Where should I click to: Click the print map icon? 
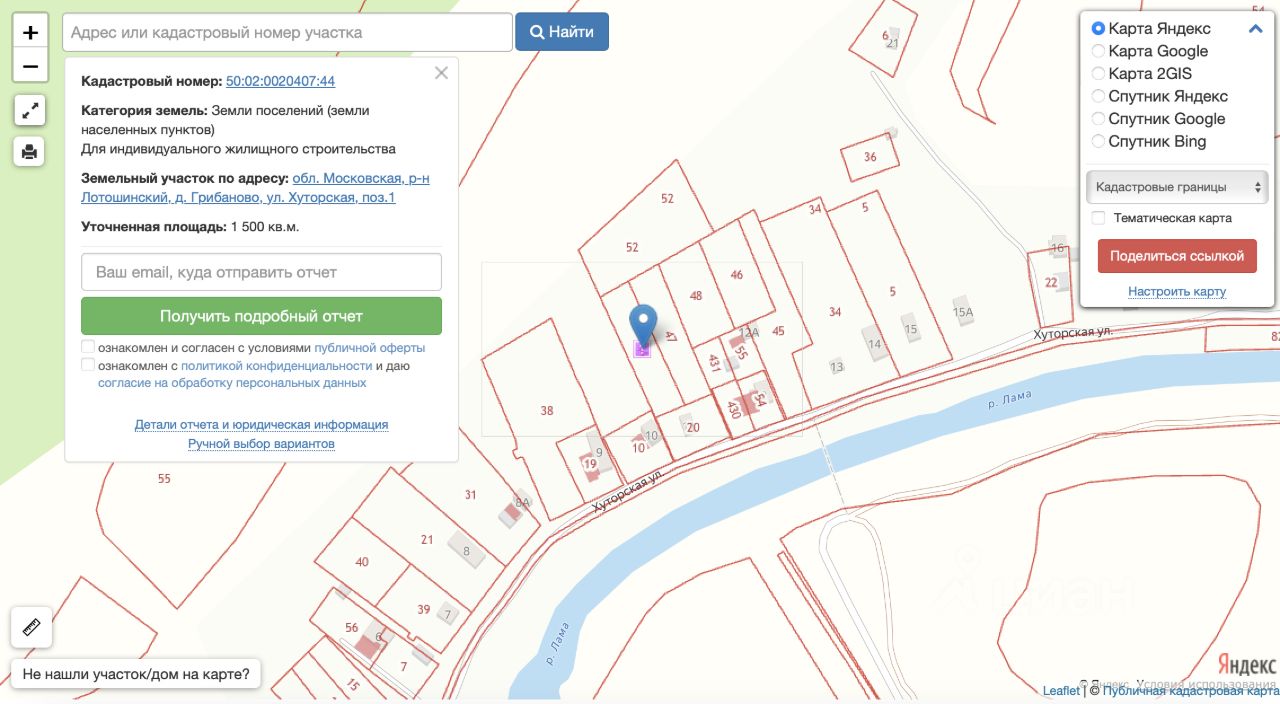point(30,151)
